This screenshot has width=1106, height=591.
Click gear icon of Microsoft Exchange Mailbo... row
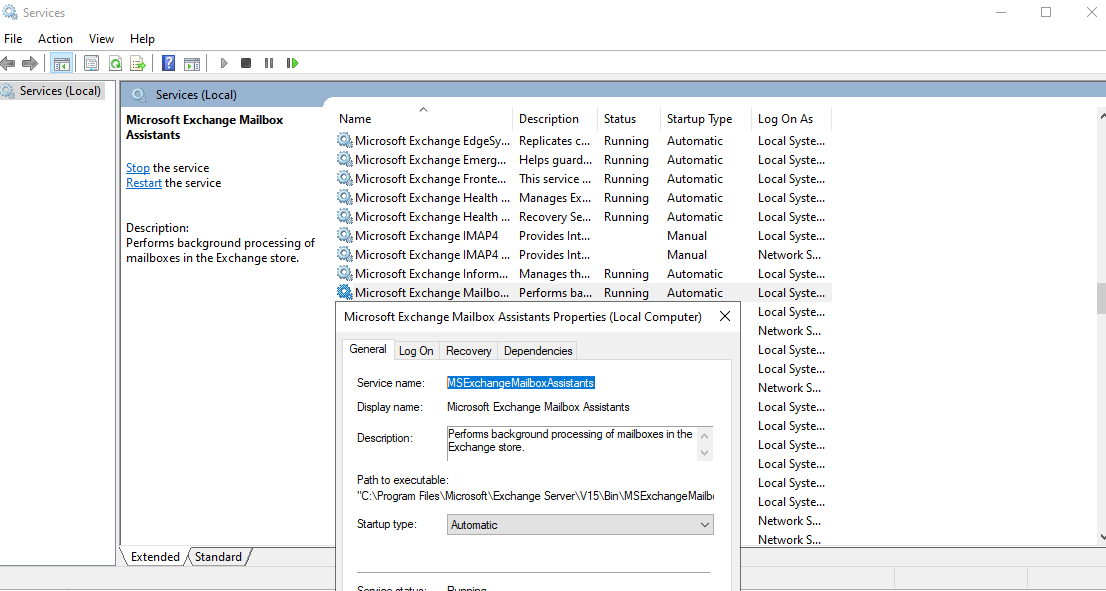click(344, 293)
